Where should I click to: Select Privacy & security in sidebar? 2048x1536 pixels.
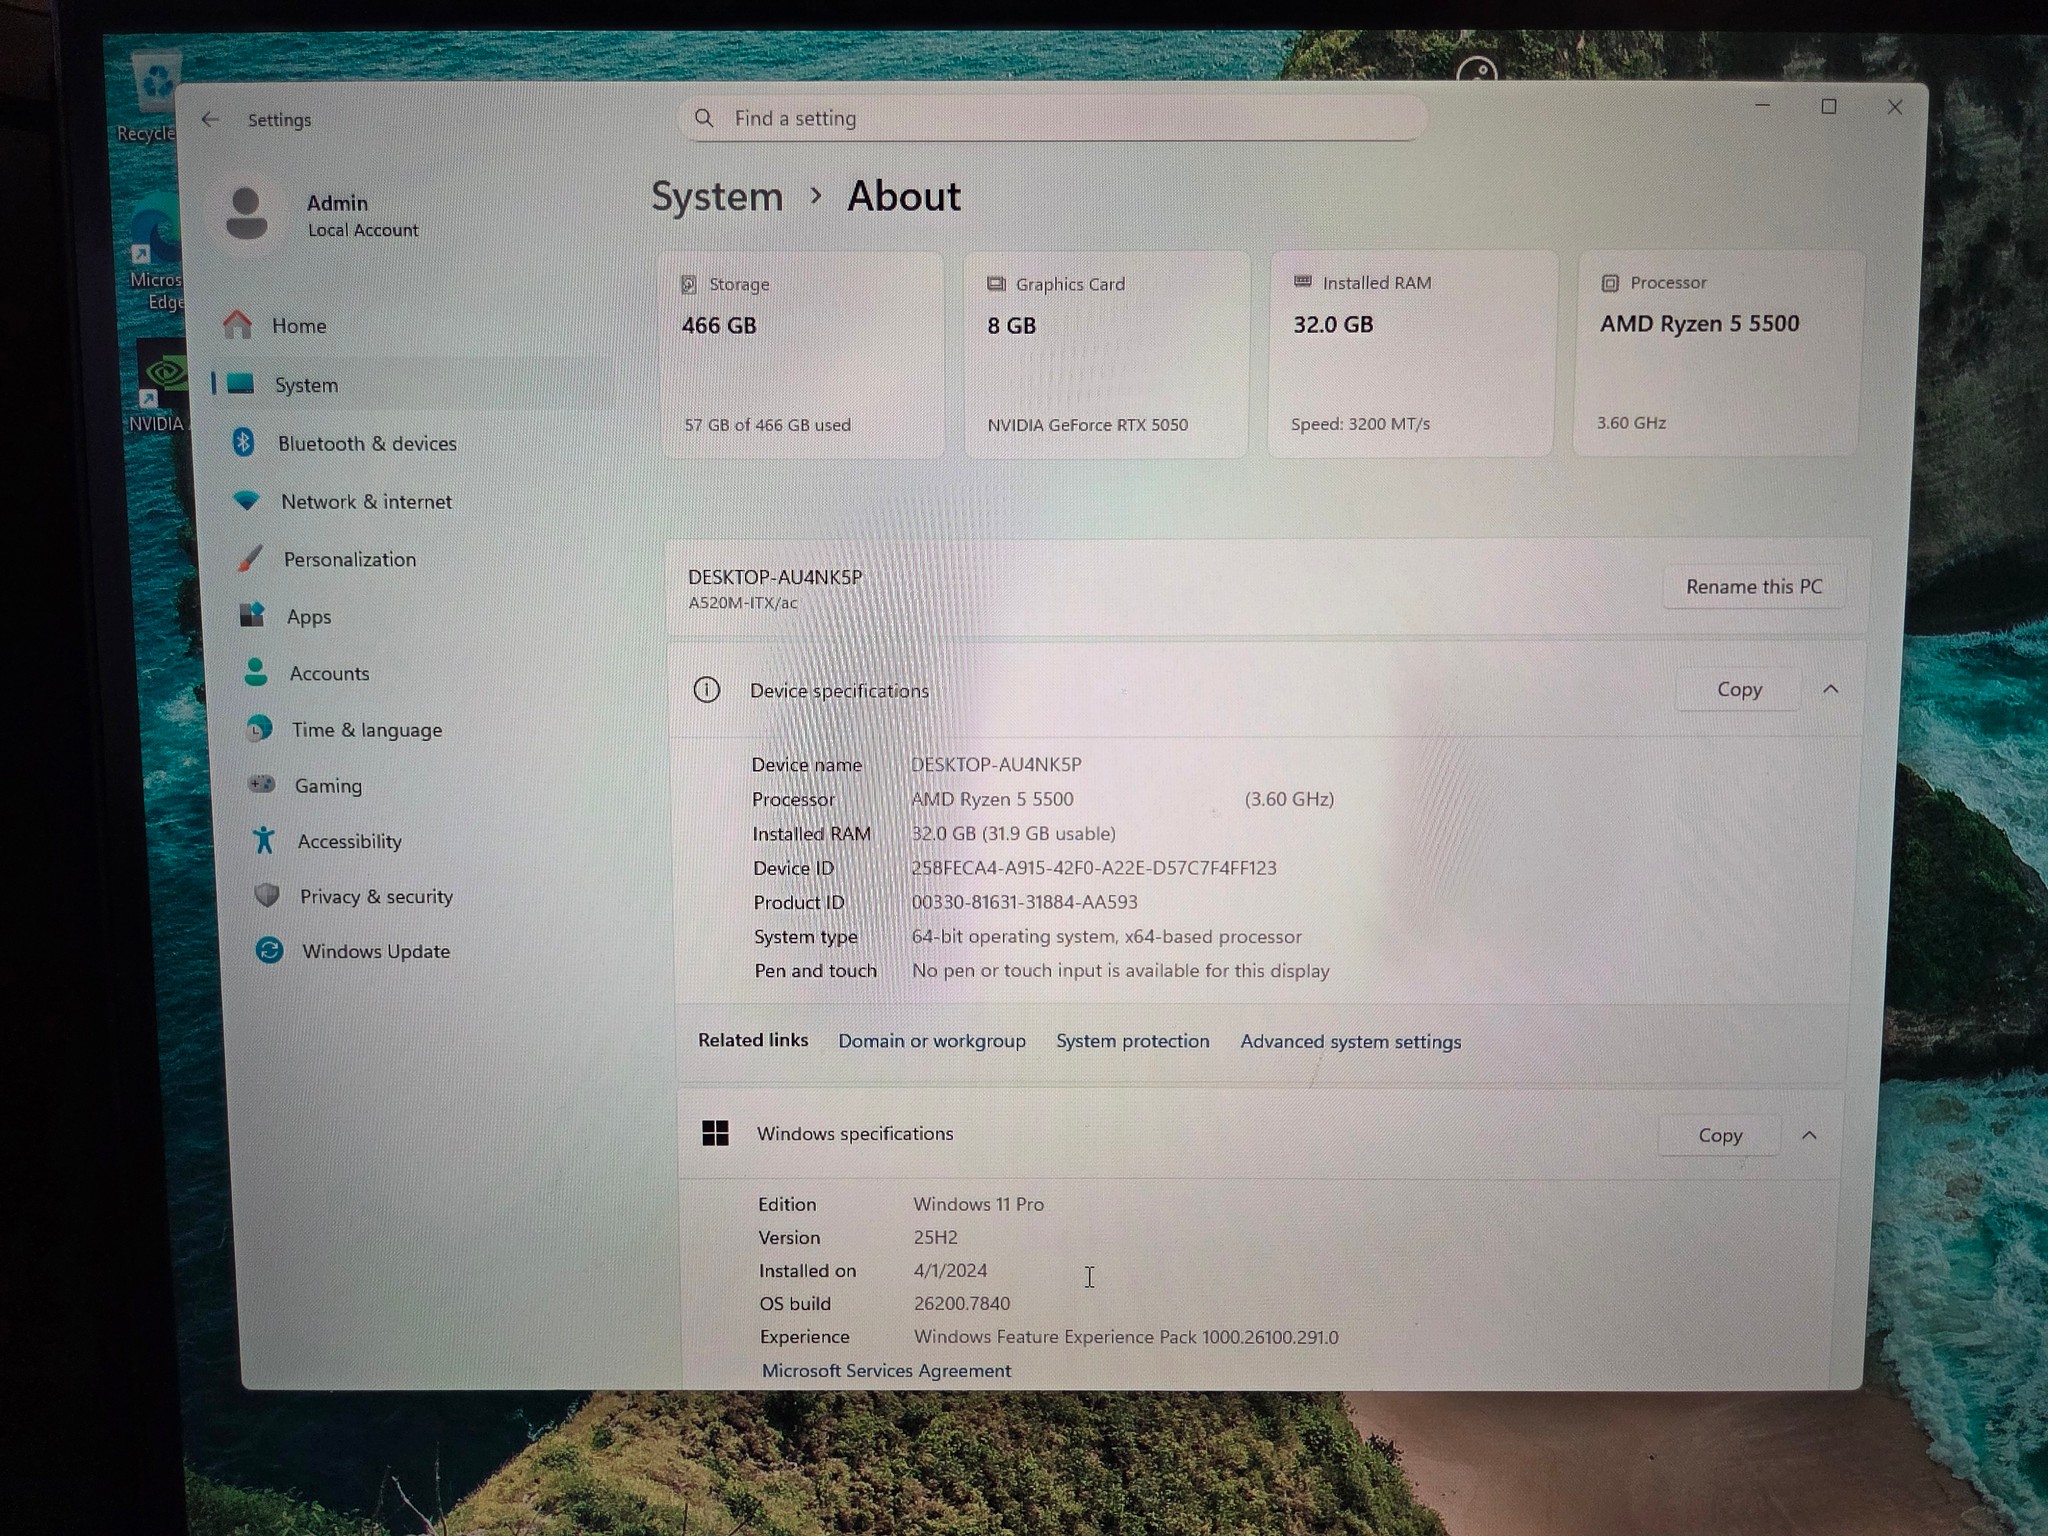tap(376, 896)
